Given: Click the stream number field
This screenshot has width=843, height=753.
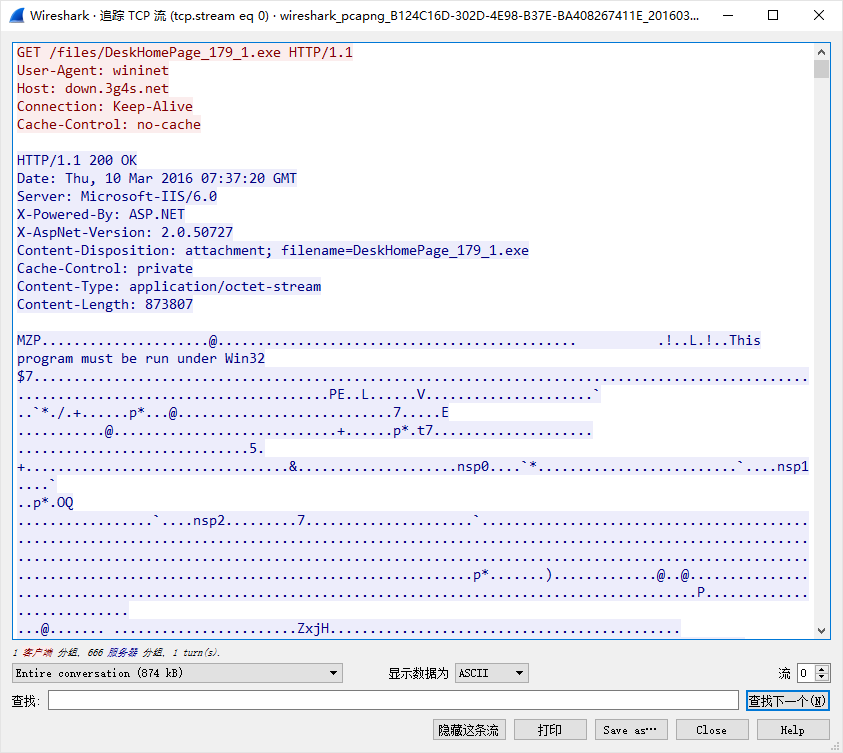Looking at the screenshot, I should click(807, 673).
